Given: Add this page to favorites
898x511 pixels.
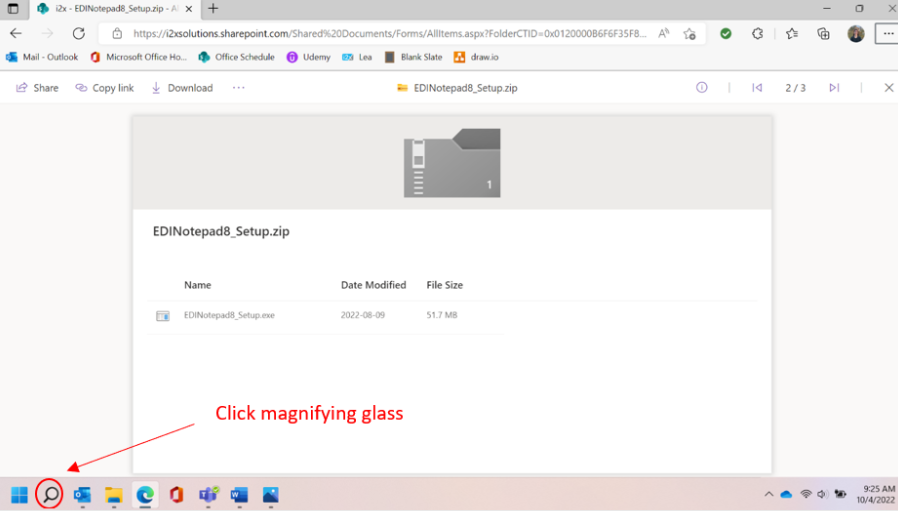Looking at the screenshot, I should pyautogui.click(x=690, y=33).
